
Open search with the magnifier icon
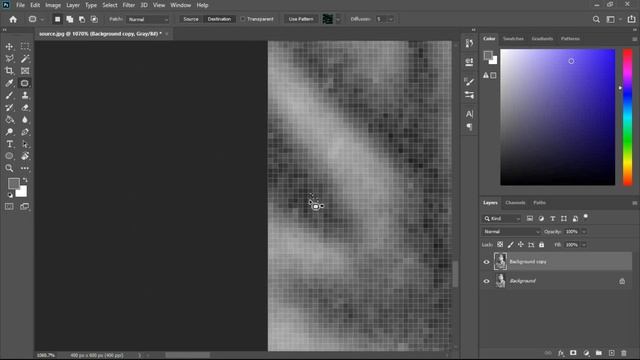click(596, 19)
